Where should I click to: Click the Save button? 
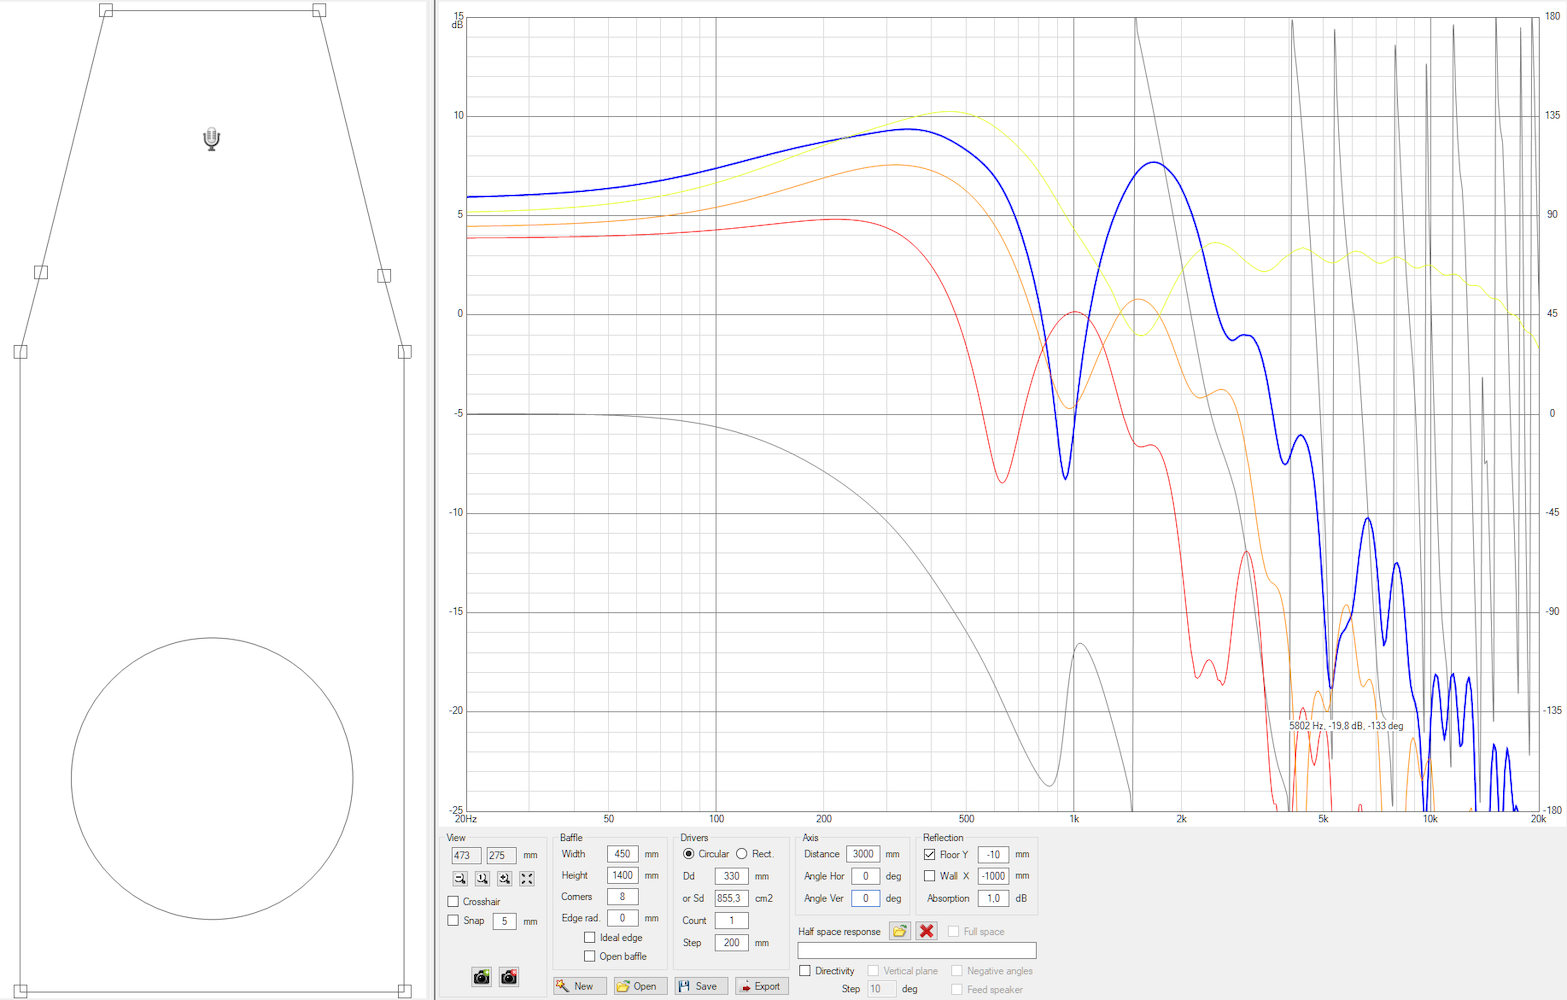(700, 986)
